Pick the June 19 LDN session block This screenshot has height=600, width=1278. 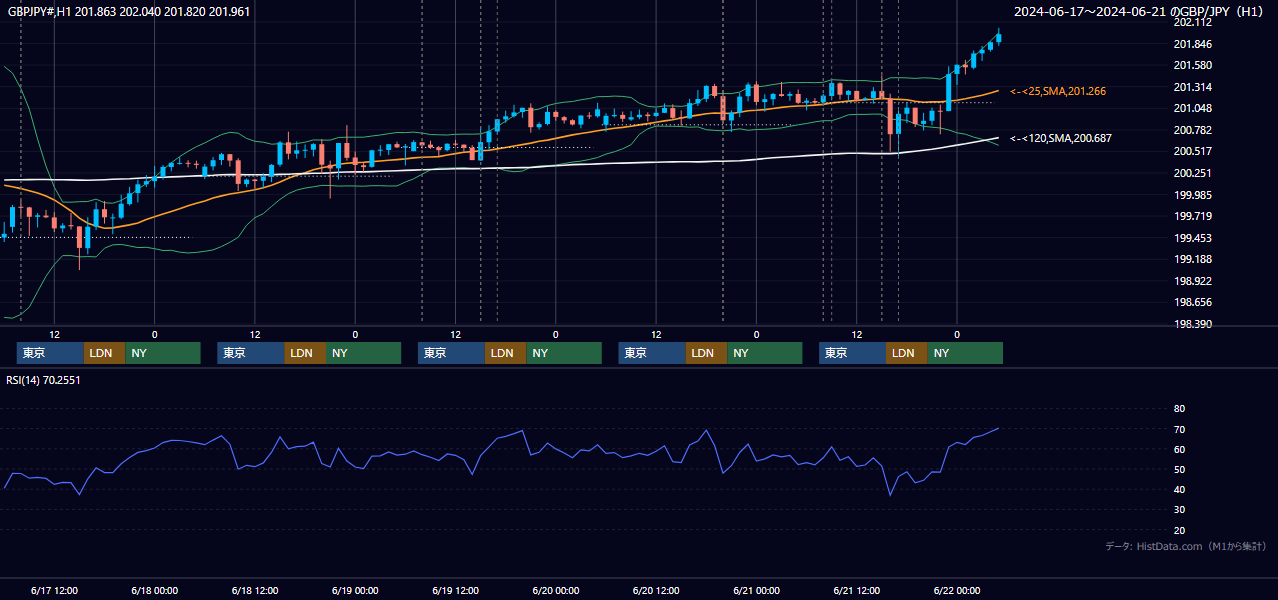tap(506, 353)
